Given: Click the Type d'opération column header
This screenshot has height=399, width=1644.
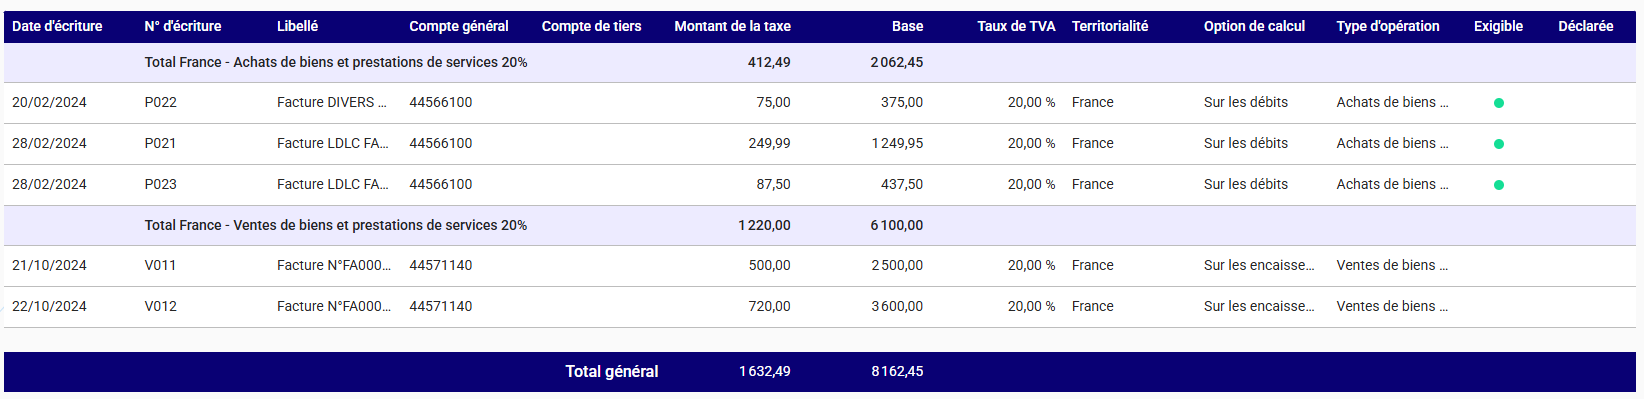Looking at the screenshot, I should (x=1388, y=26).
